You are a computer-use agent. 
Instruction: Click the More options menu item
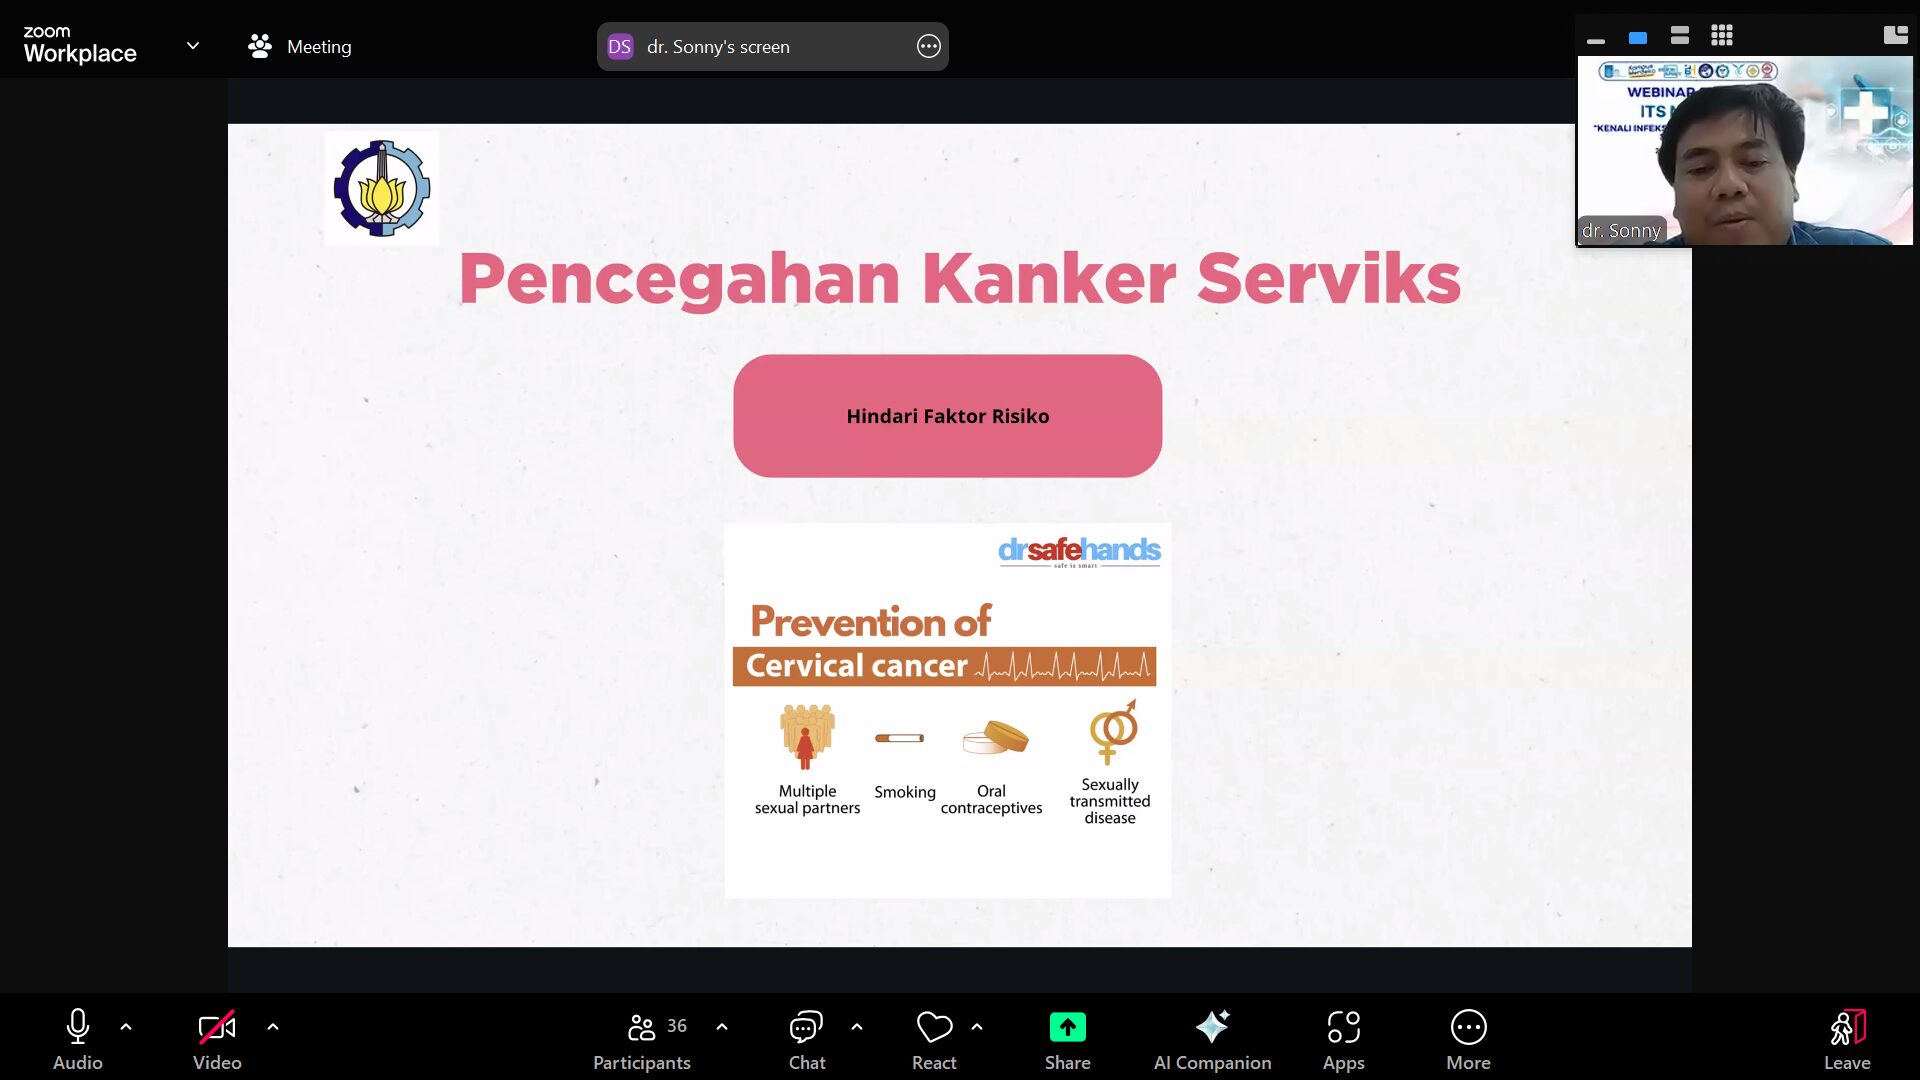[x=1468, y=1039]
